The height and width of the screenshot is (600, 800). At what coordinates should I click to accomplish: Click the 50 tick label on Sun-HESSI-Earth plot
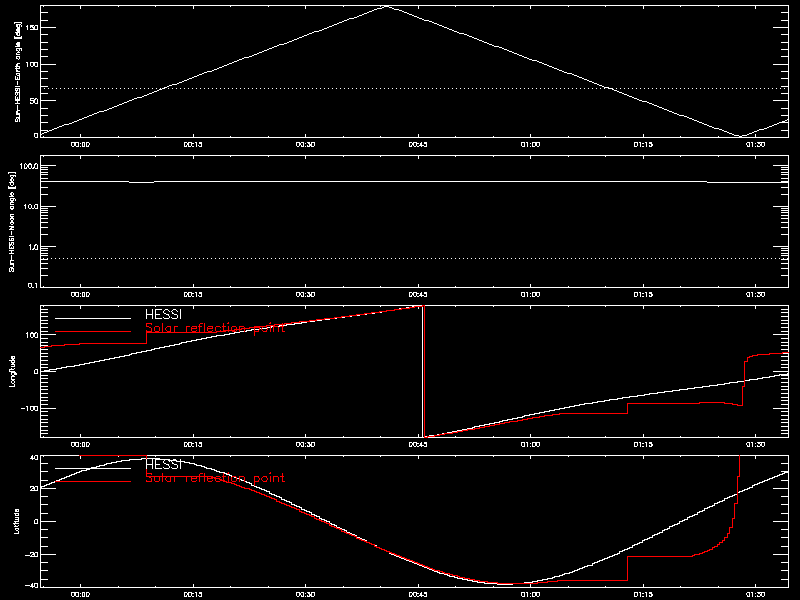tap(34, 101)
